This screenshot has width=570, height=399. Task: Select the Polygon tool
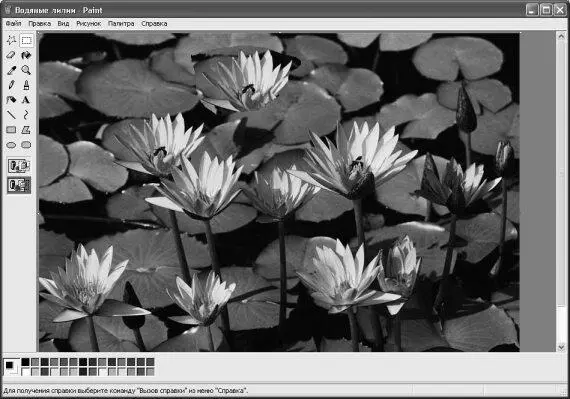26,130
